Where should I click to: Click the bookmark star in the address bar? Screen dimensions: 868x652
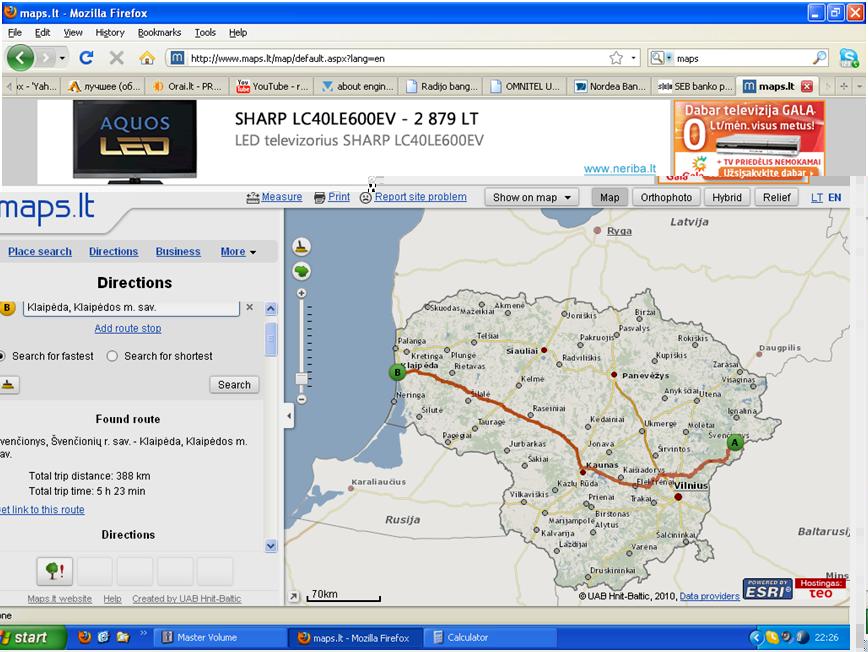click(x=616, y=58)
